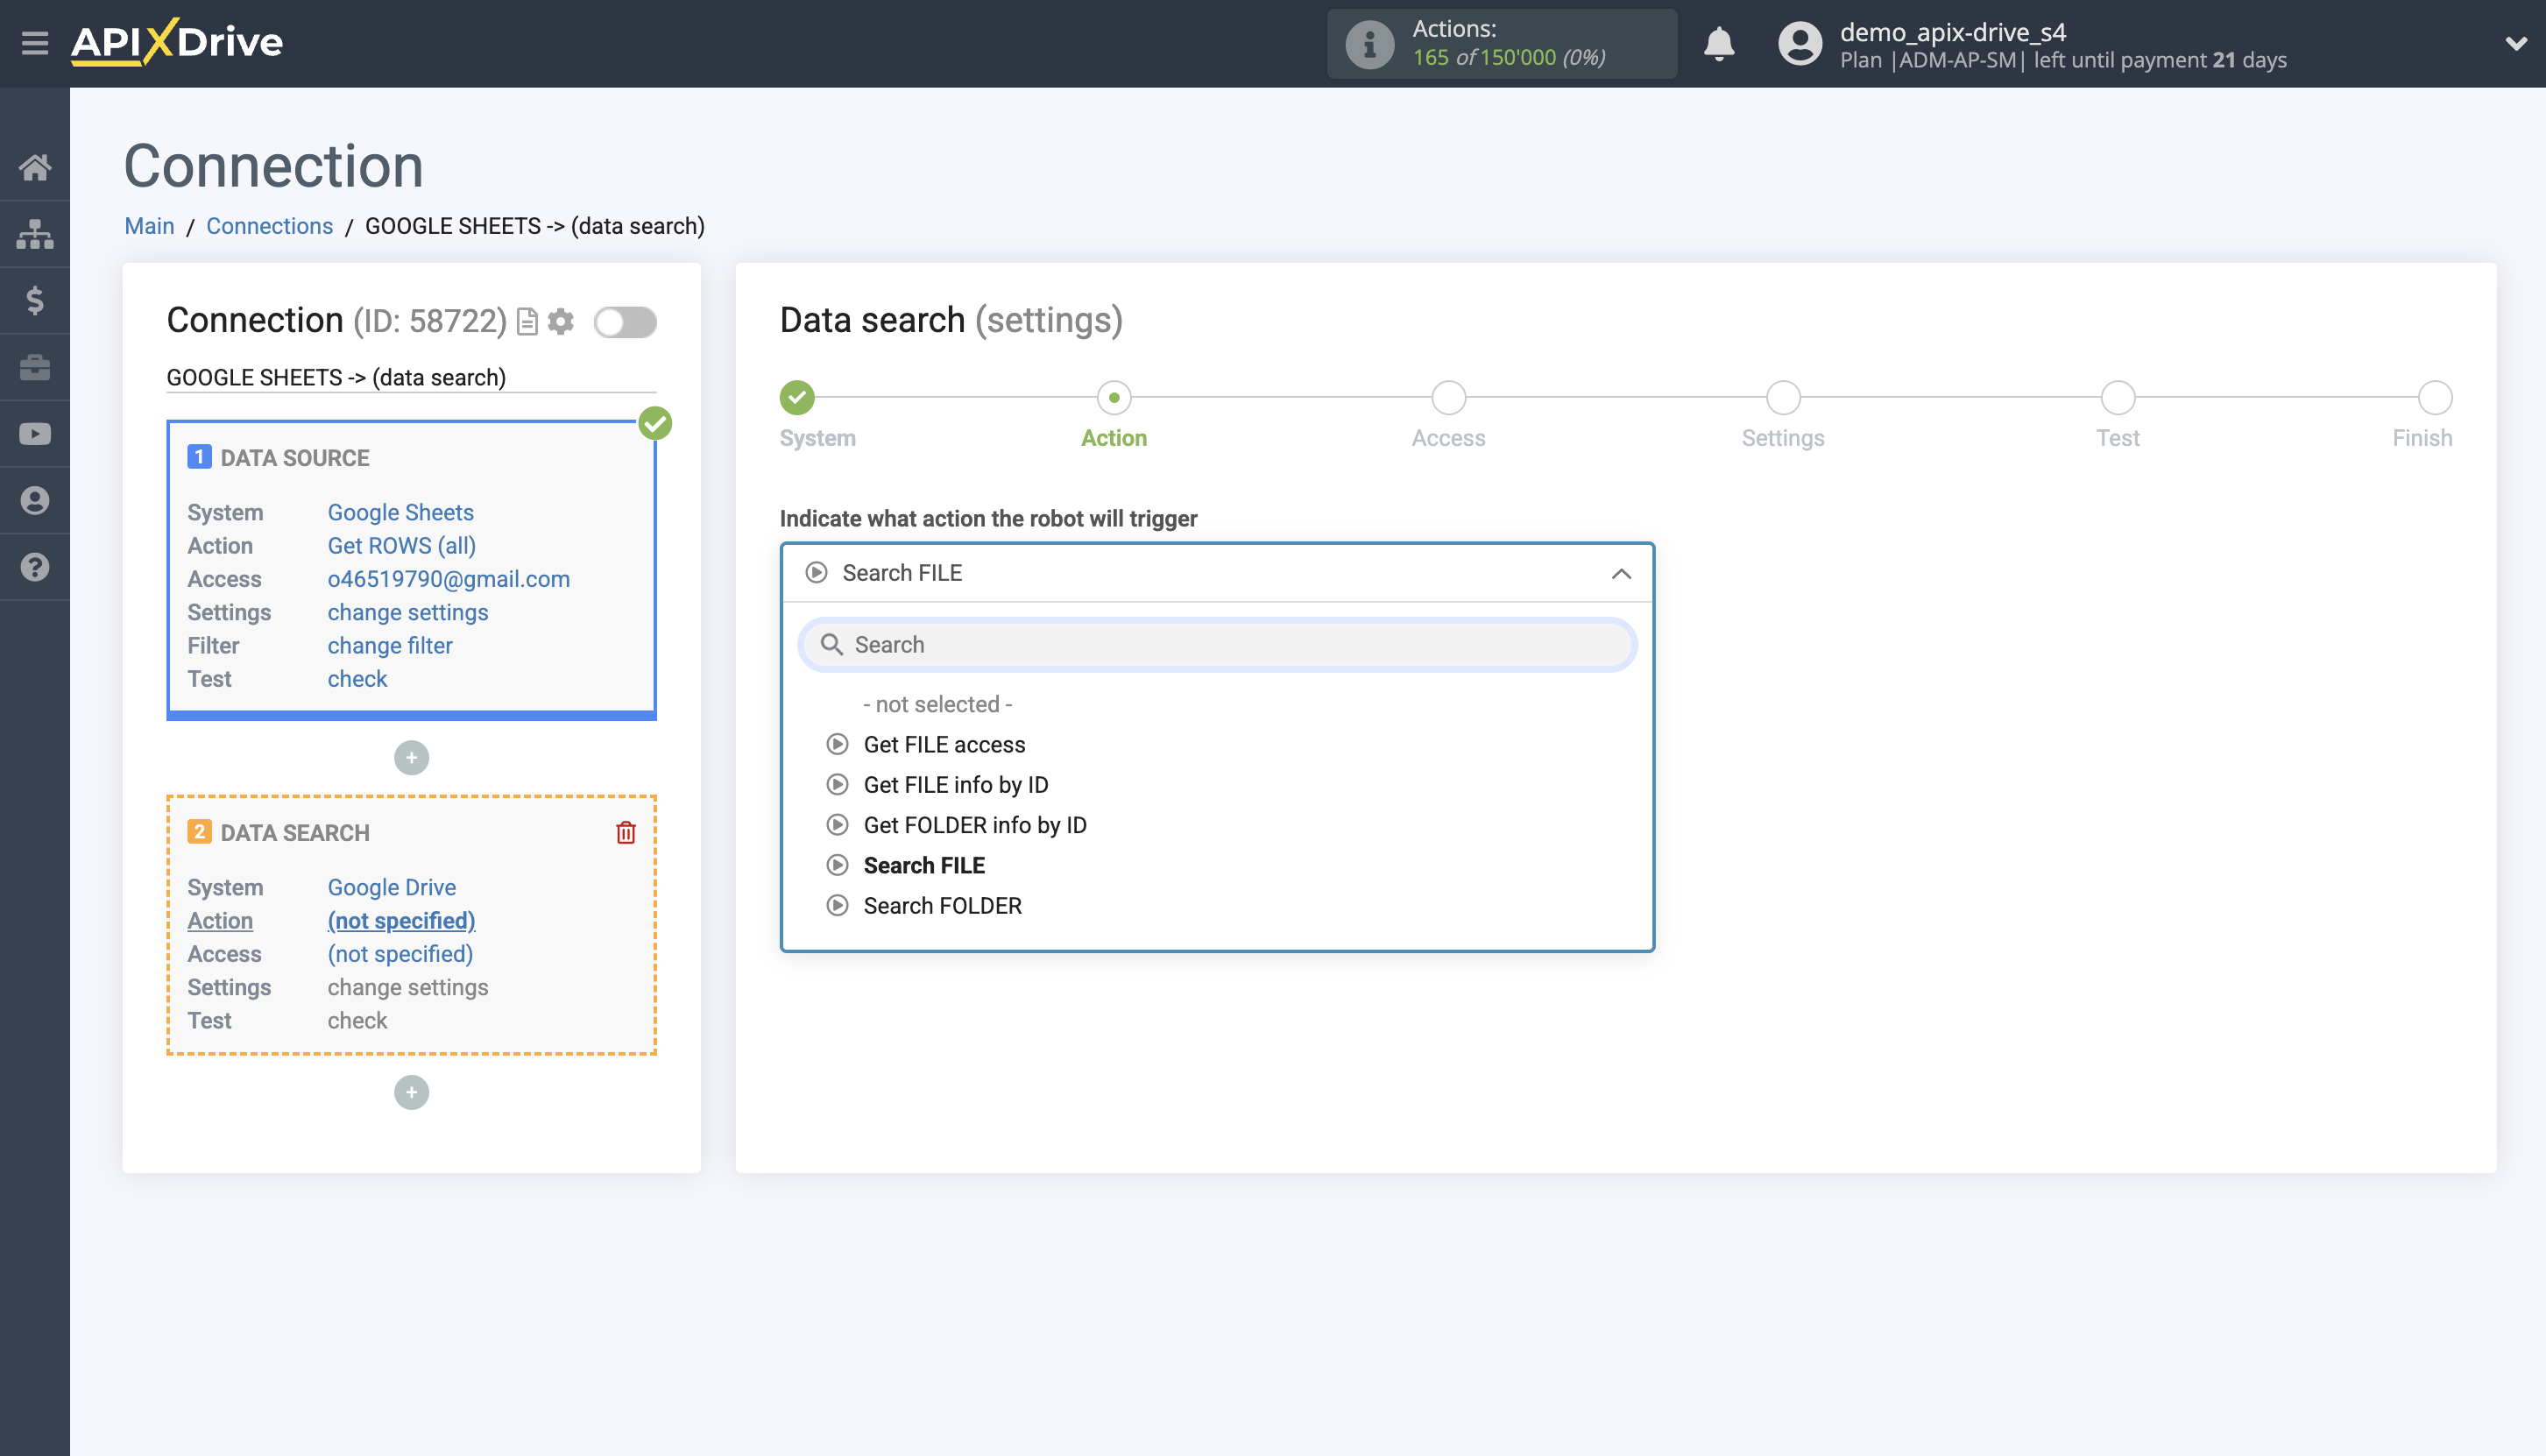
Task: Select the Get FILE access option
Action: (944, 745)
